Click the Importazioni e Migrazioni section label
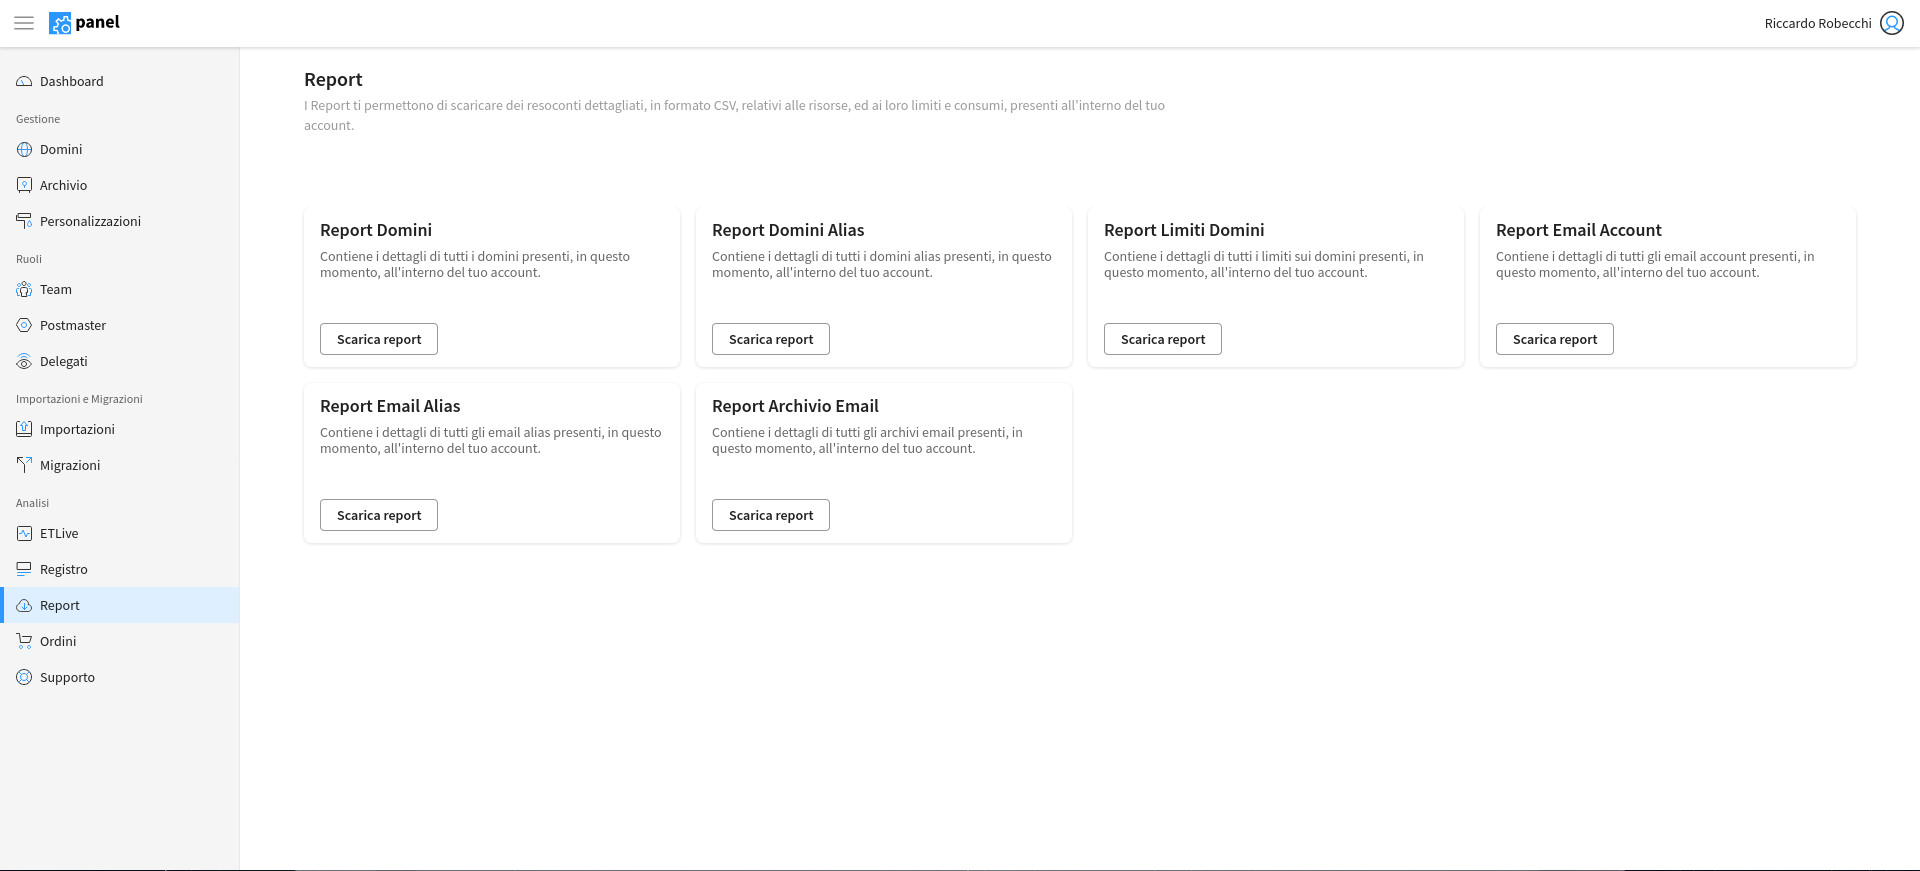The image size is (1920, 871). click(x=79, y=399)
